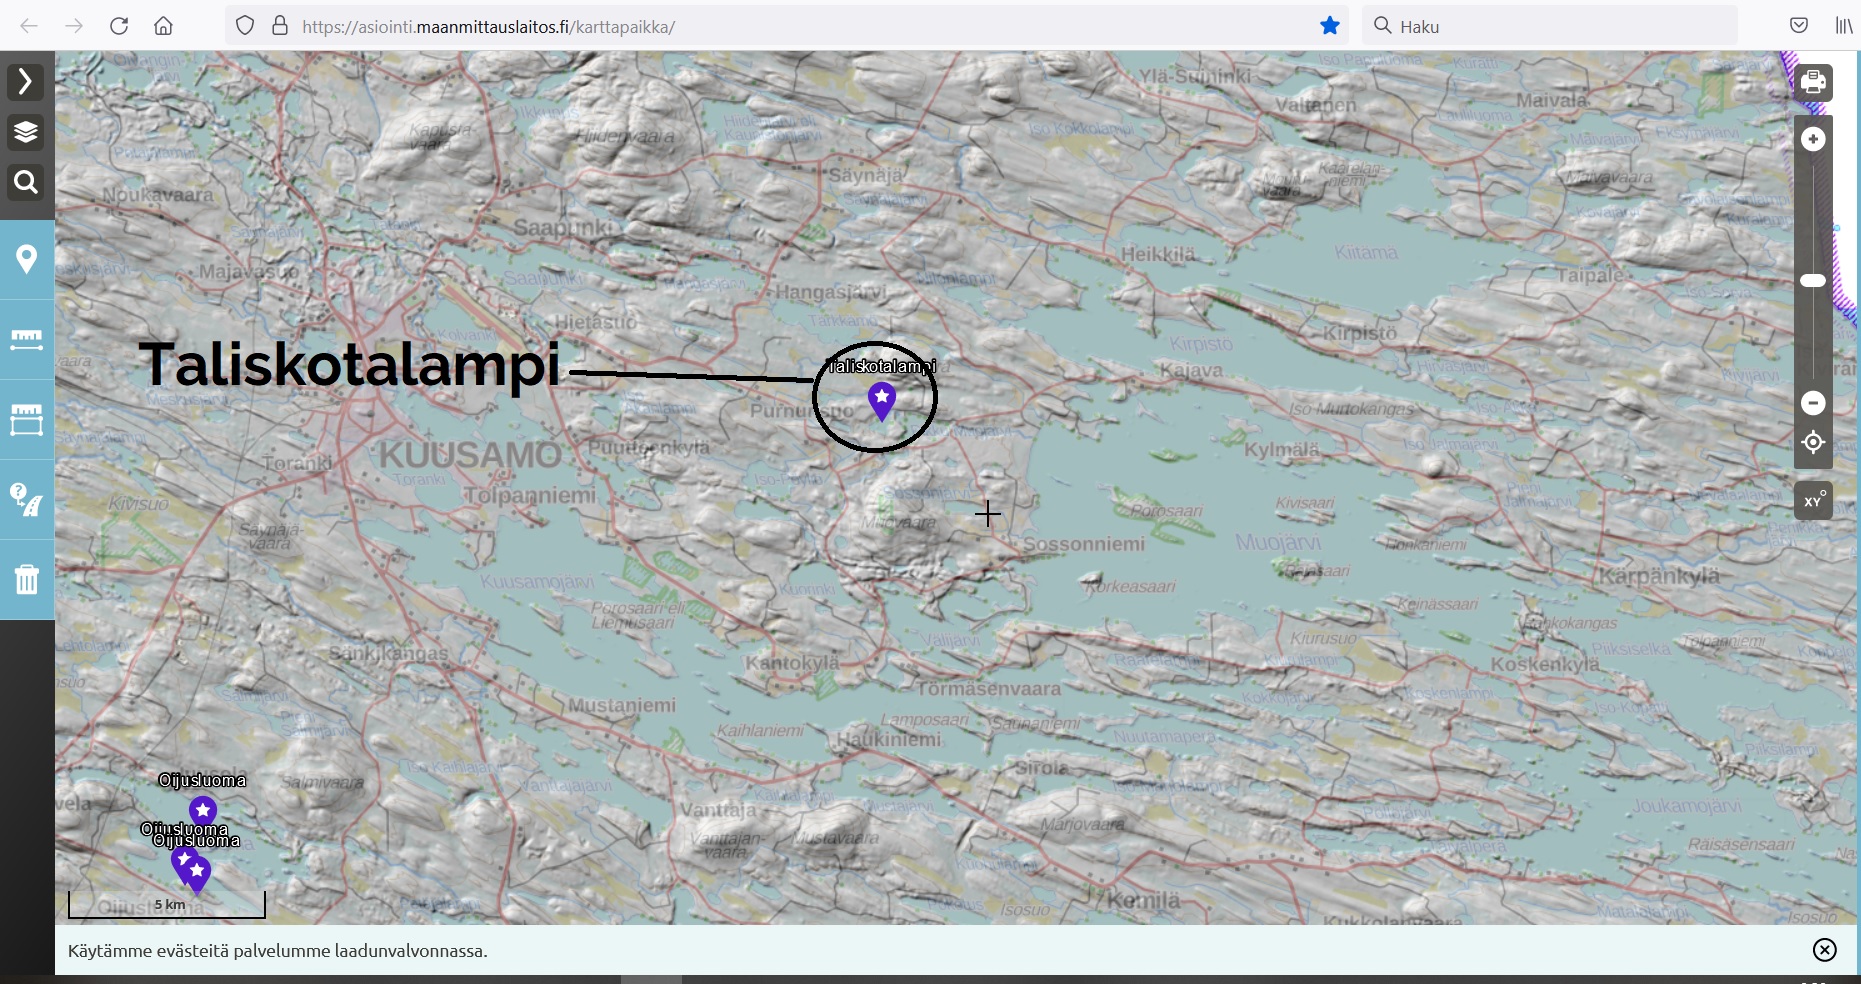Center map on my location
1861x984 pixels.
(x=1814, y=442)
